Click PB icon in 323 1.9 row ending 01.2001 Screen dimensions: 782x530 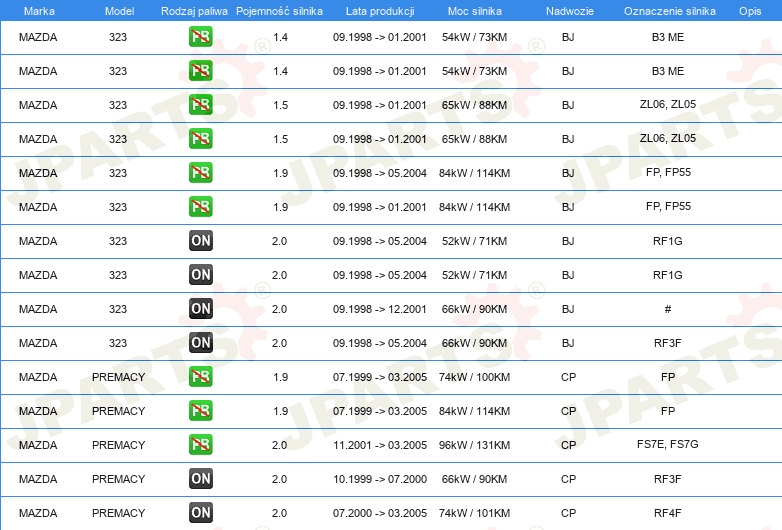[201, 207]
